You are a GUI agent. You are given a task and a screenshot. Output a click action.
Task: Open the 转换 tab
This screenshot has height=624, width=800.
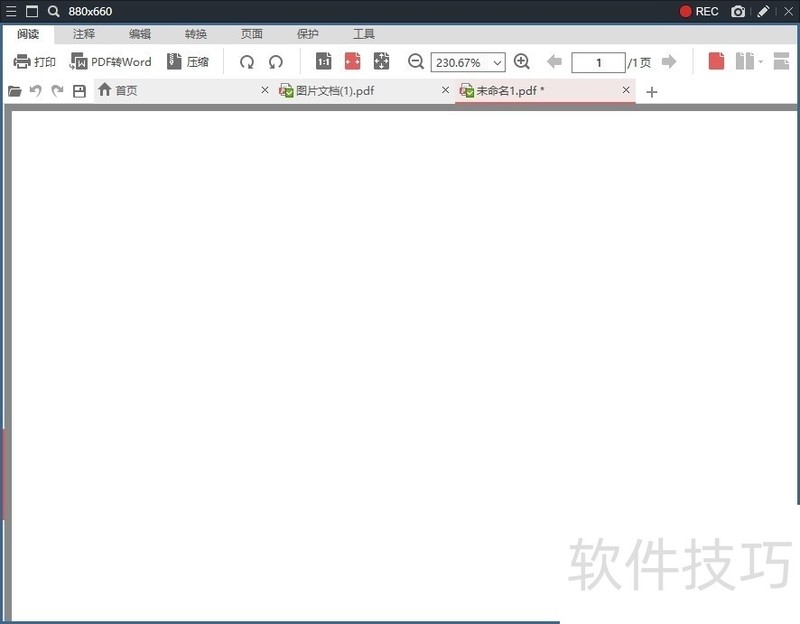(195, 34)
